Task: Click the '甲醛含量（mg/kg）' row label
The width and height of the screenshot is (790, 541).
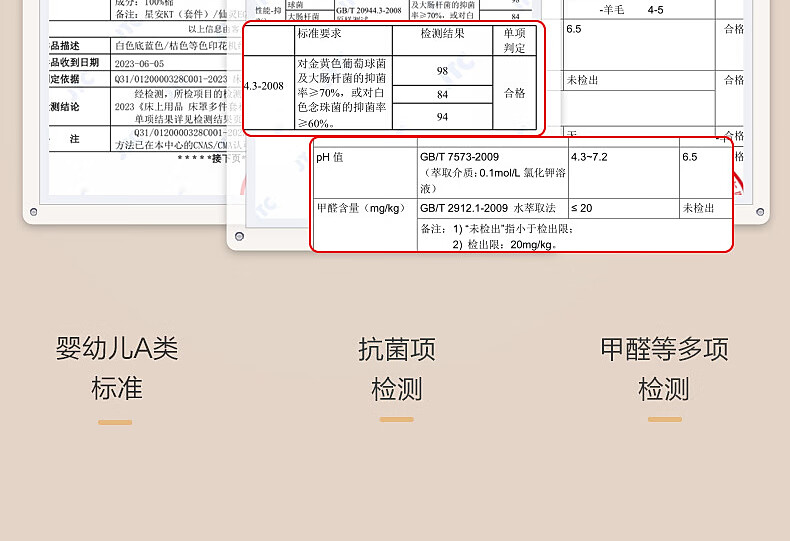Action: pos(361,208)
